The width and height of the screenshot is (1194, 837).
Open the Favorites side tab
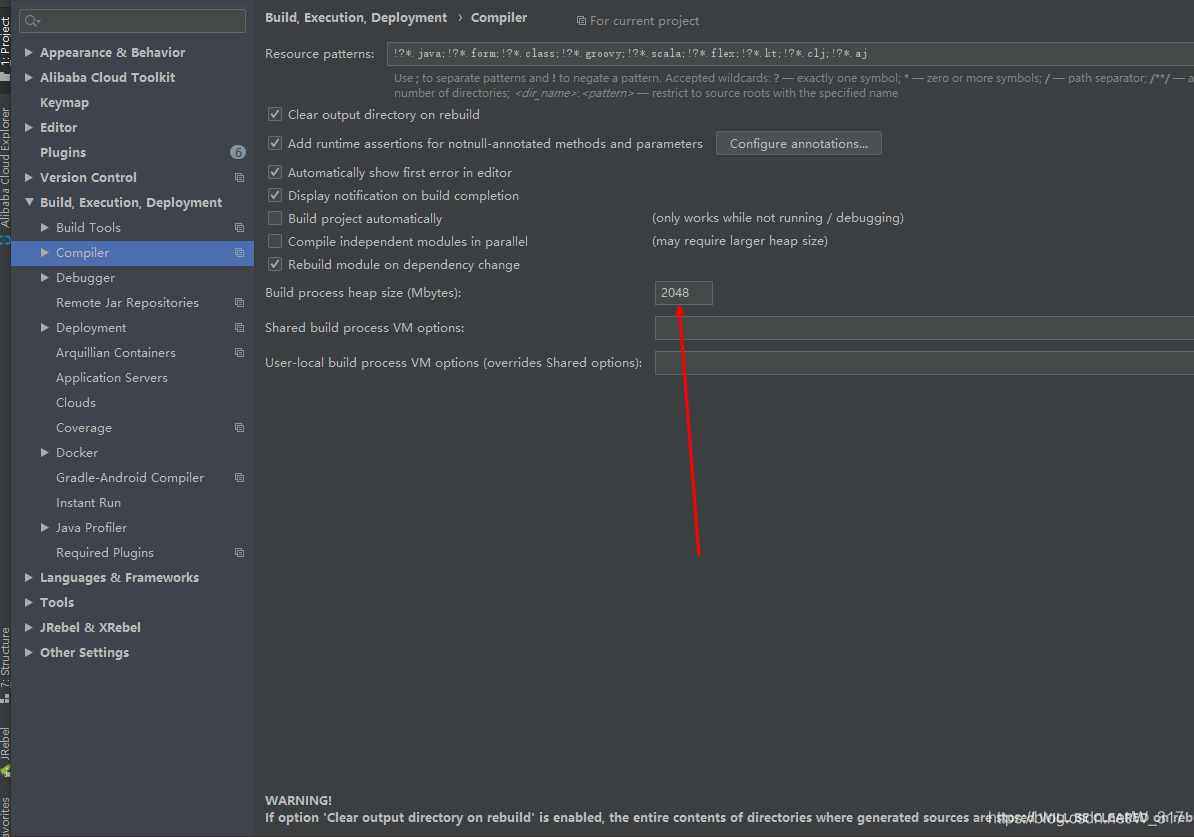5,817
